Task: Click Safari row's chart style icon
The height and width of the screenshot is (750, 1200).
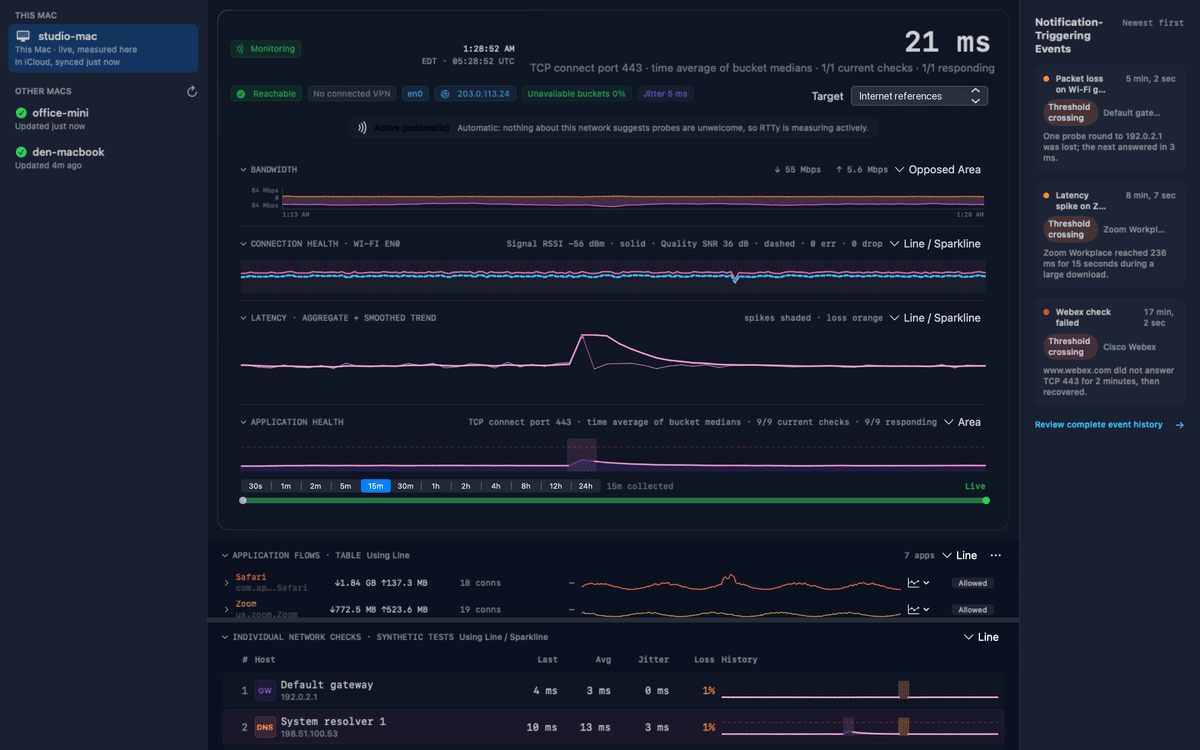Action: 918,583
